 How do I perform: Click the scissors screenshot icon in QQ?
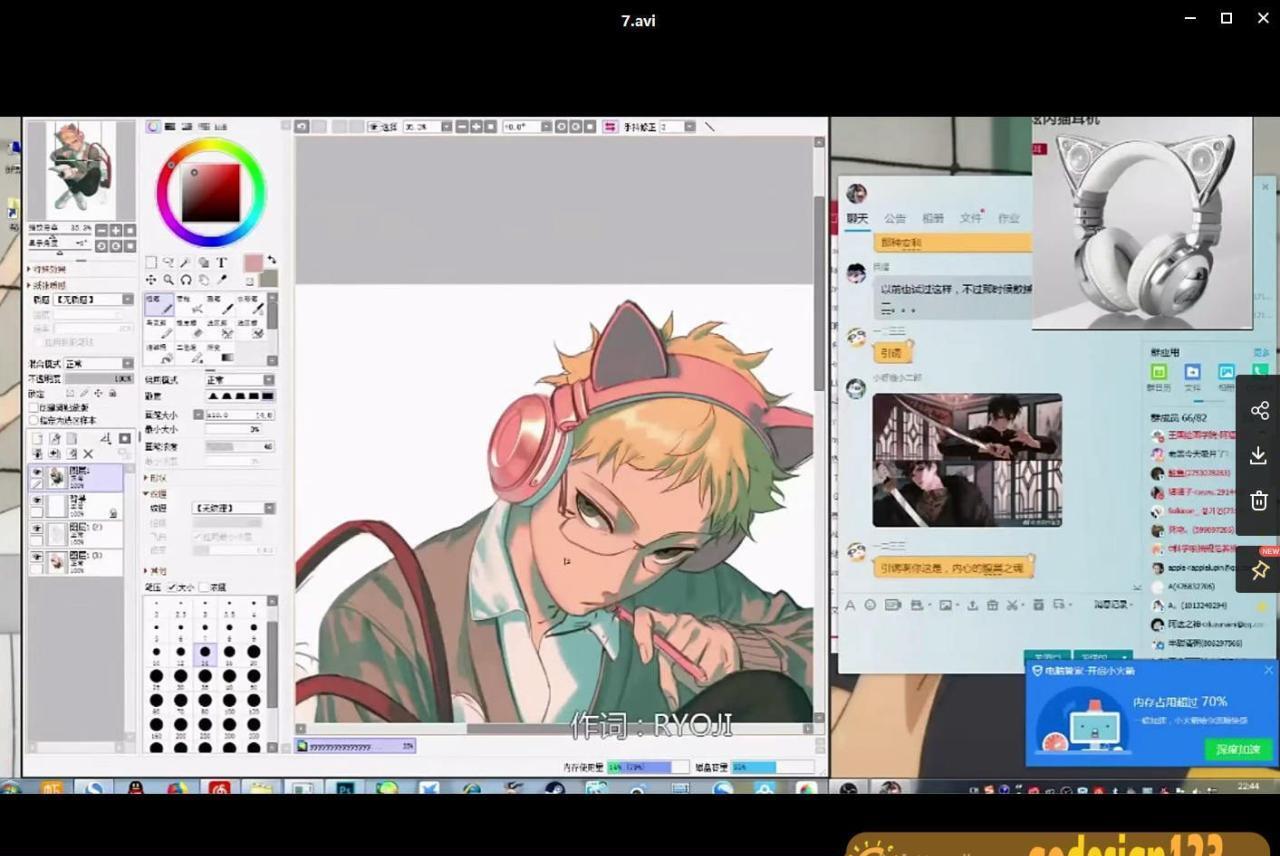coord(1012,604)
